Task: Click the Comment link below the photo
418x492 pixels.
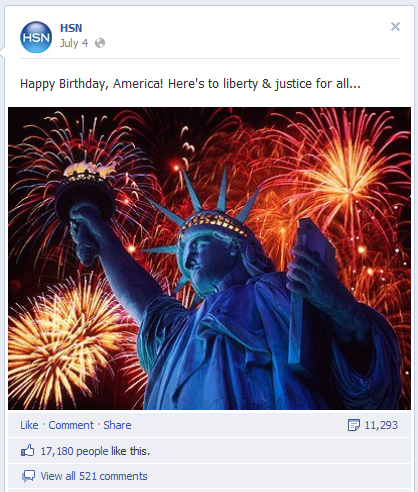Action: (x=71, y=425)
